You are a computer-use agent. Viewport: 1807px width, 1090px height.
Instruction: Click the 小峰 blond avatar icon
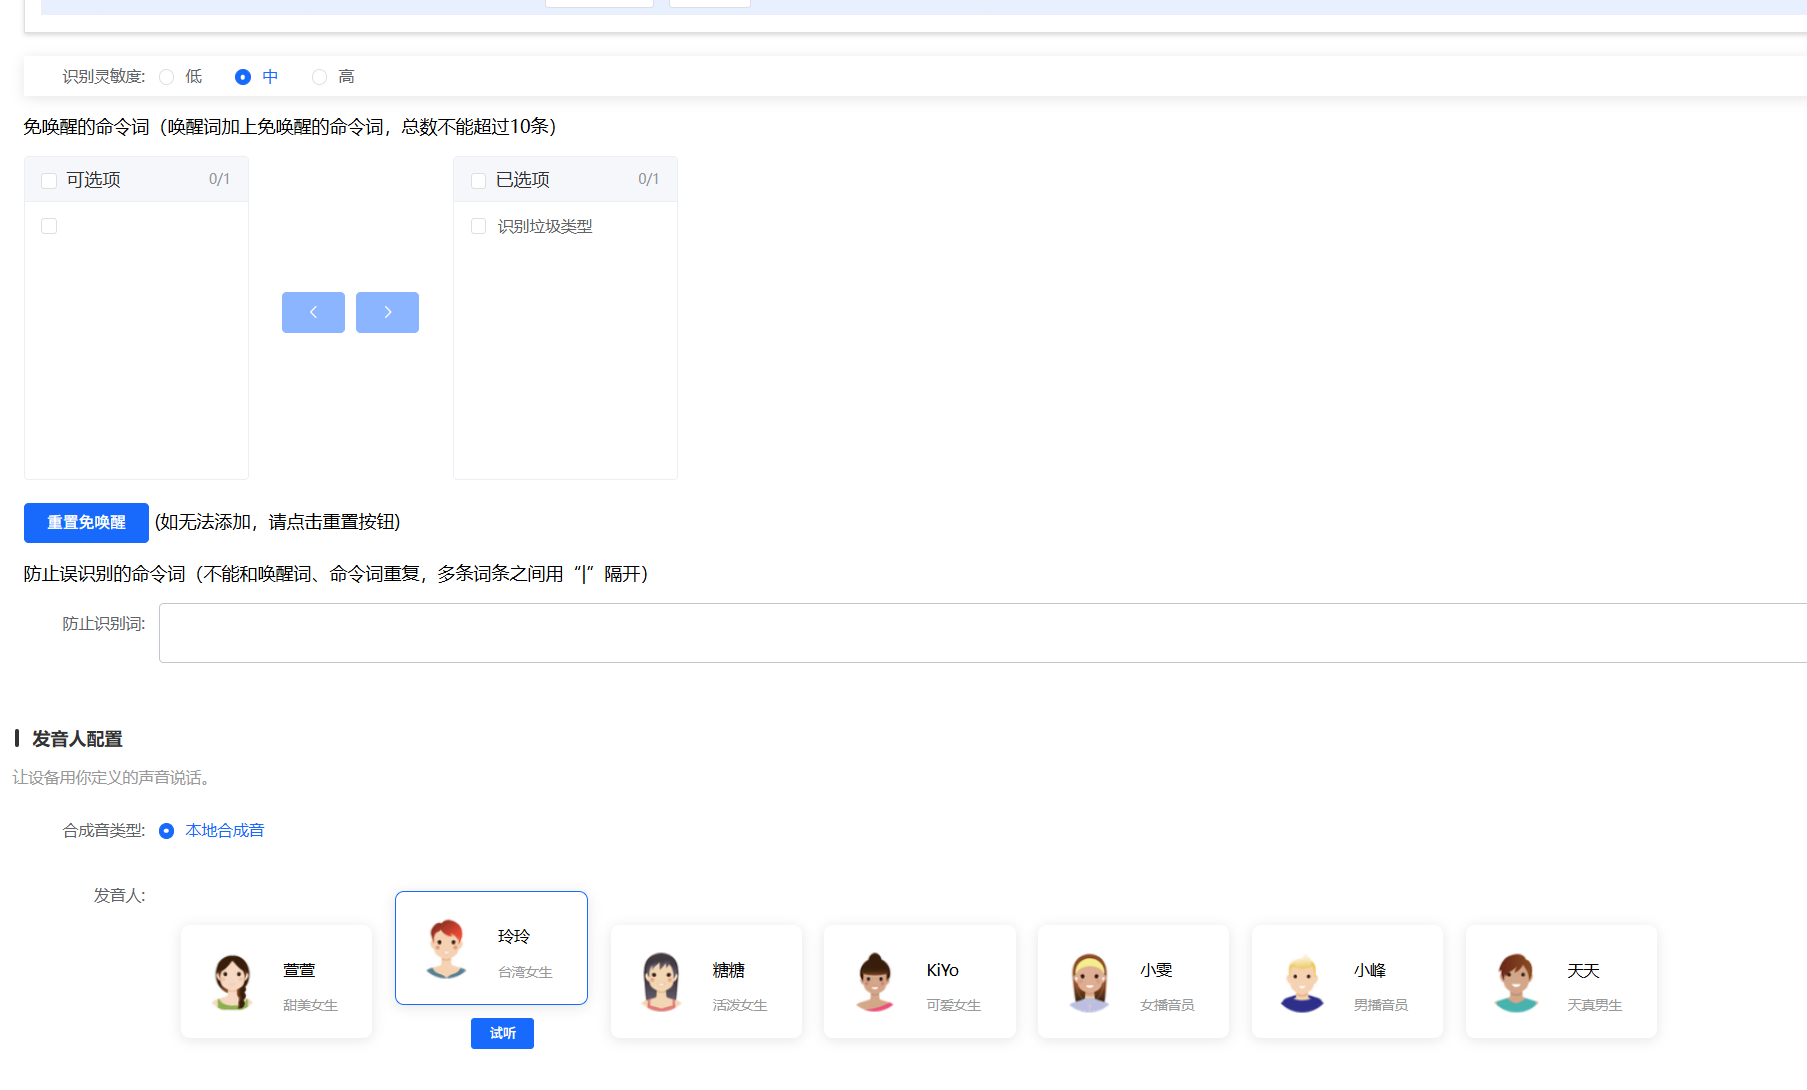1302,982
